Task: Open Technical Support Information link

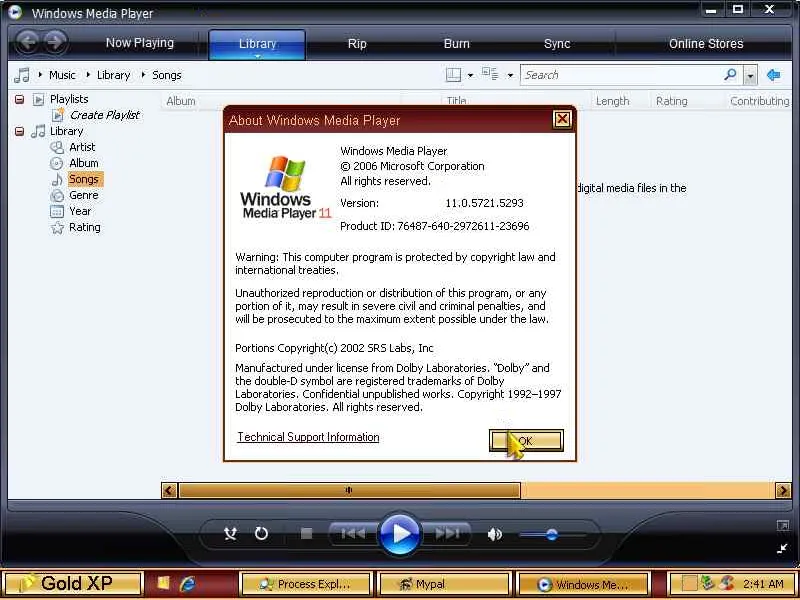Action: (x=308, y=437)
